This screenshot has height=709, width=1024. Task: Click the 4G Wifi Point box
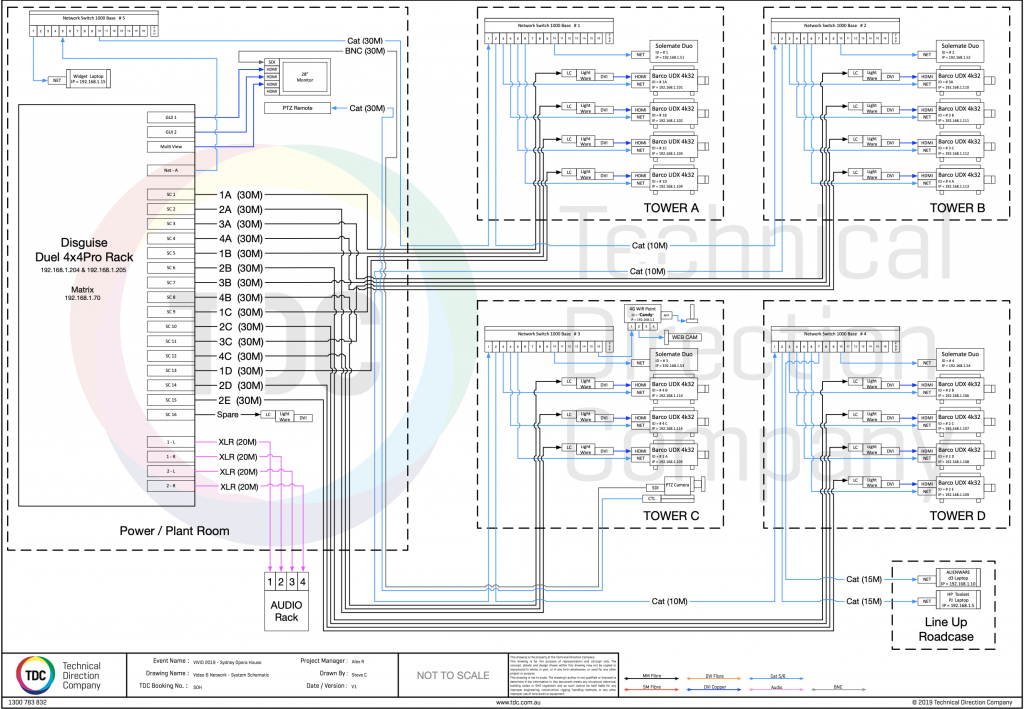[641, 313]
